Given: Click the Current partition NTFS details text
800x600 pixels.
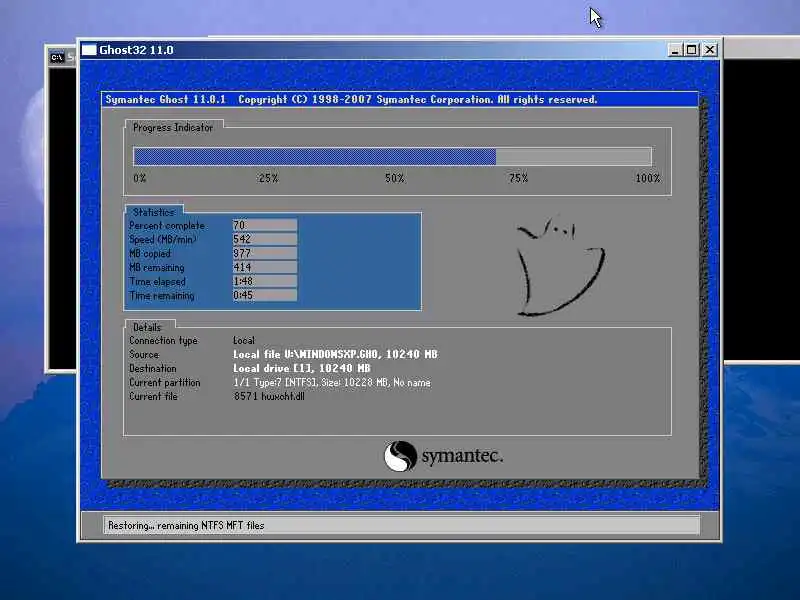Looking at the screenshot, I should [x=332, y=382].
